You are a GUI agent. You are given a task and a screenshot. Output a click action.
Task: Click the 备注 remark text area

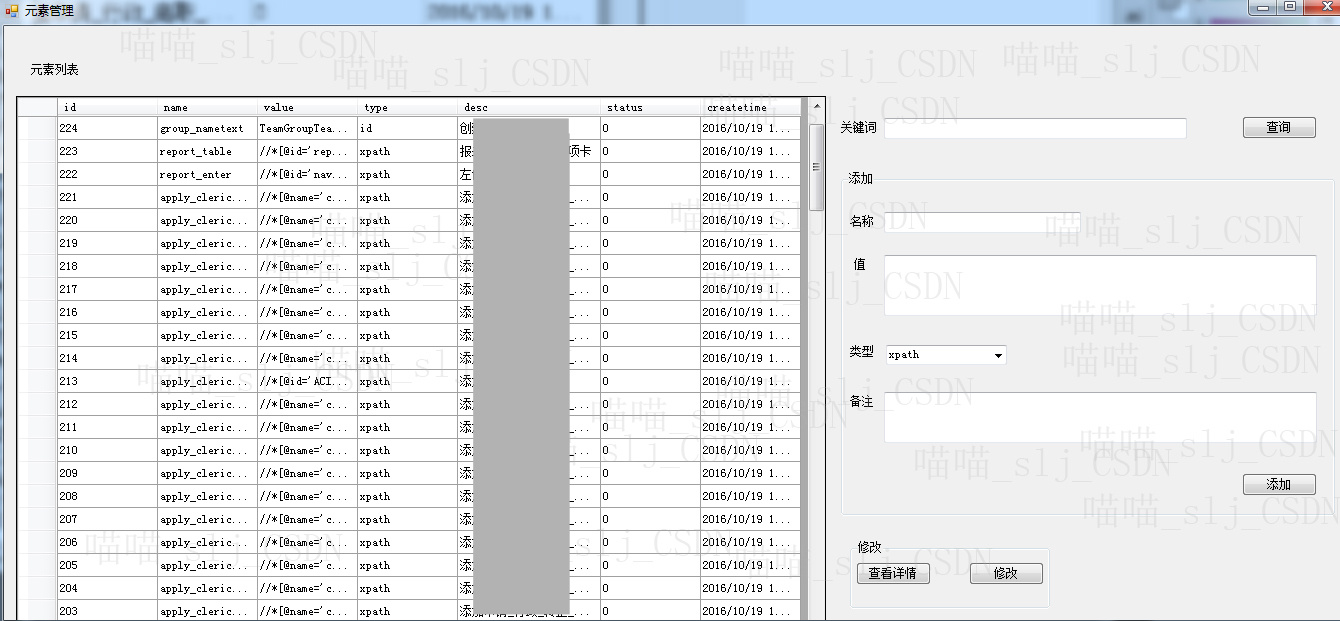click(1099, 417)
